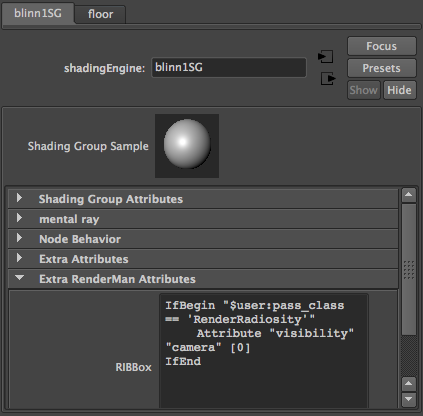This screenshot has height=416, width=423.
Task: Click the lower scroll up arrow near bottom
Action: pyautogui.click(x=409, y=384)
